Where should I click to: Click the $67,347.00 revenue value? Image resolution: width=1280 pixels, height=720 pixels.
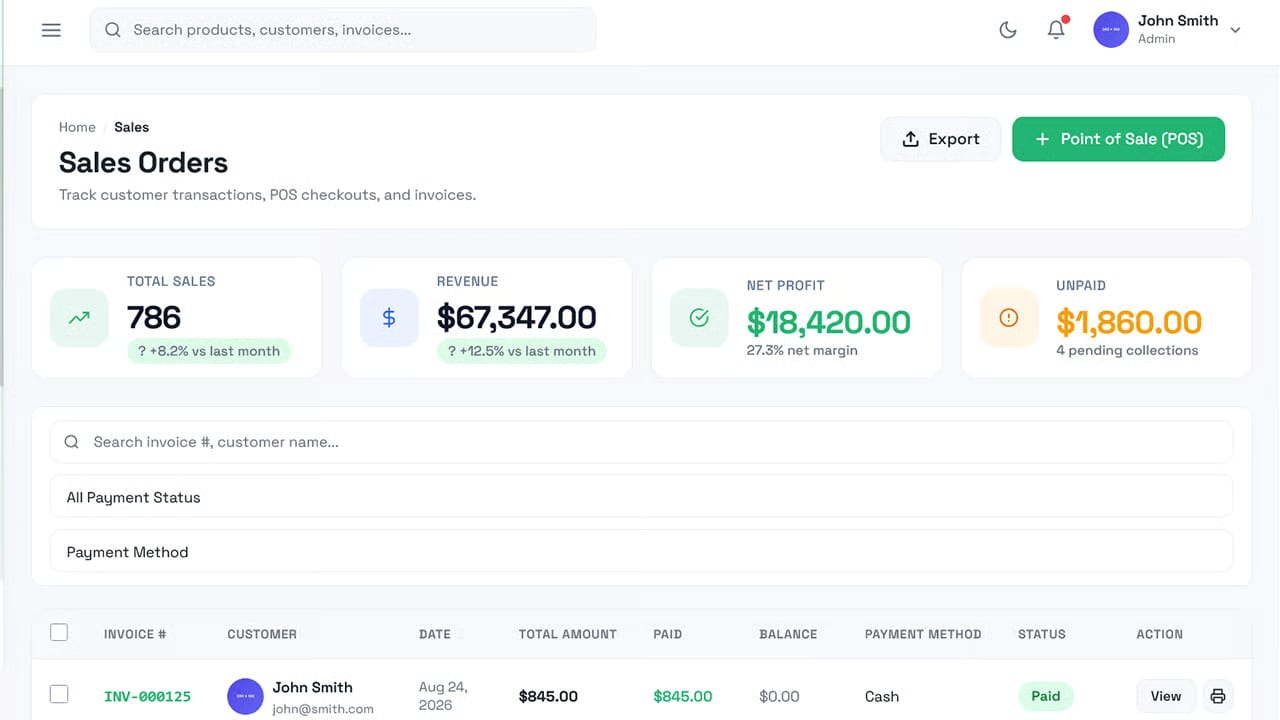pyautogui.click(x=517, y=318)
